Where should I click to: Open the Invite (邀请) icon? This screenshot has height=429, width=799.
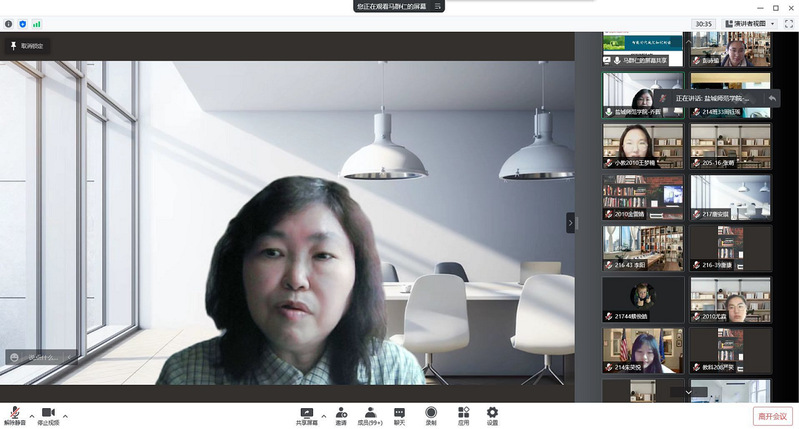click(x=340, y=412)
